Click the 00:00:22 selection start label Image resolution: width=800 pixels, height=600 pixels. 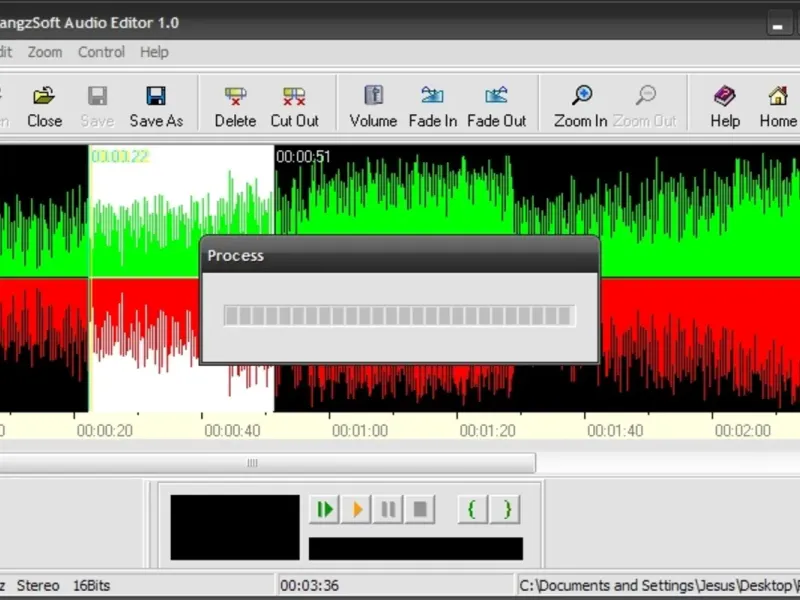click(120, 157)
